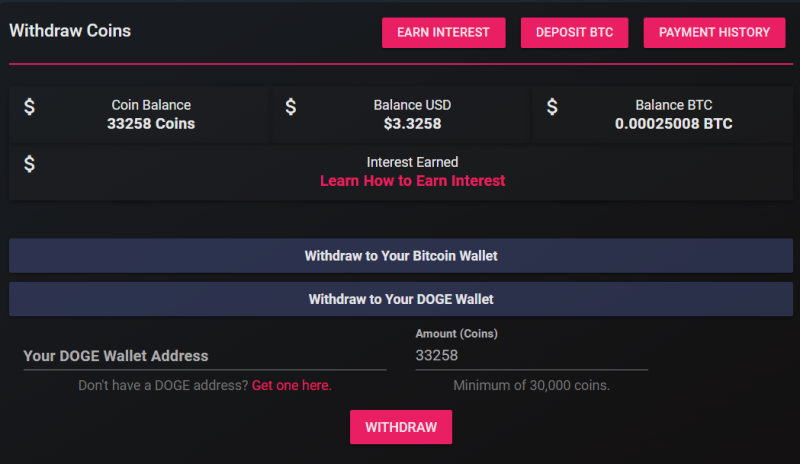Click the pink Withdraw button
Viewport: 800px width, 464px height.
tap(401, 427)
